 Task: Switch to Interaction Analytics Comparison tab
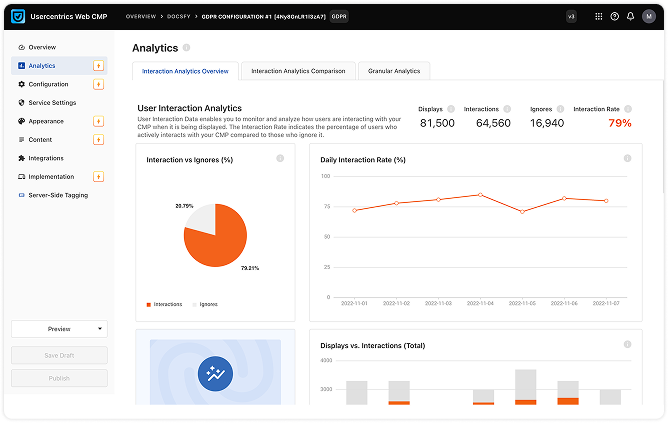[x=298, y=71]
